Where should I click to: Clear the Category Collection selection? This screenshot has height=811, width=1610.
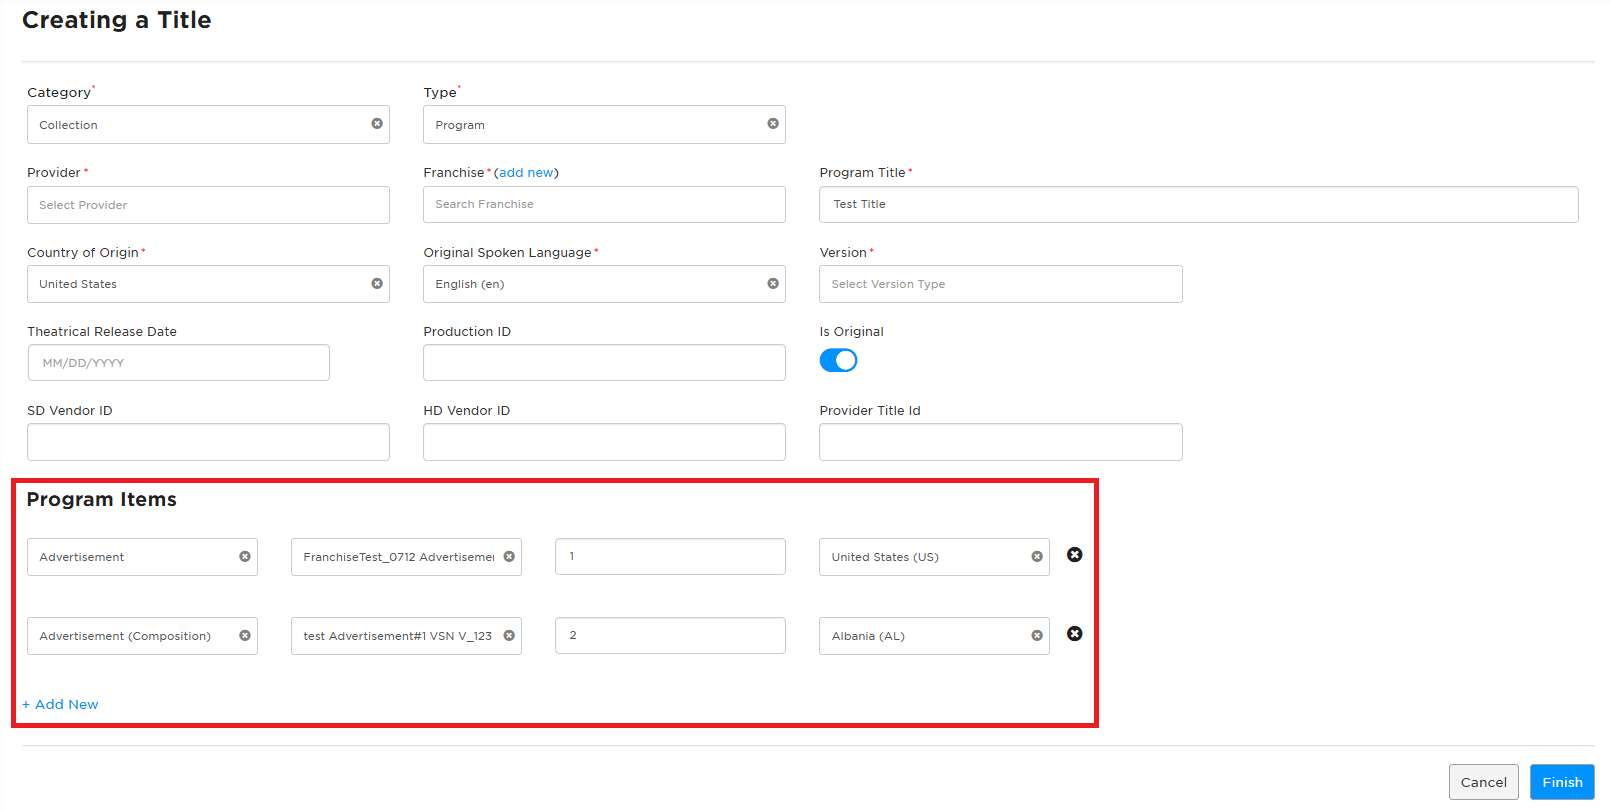point(377,124)
